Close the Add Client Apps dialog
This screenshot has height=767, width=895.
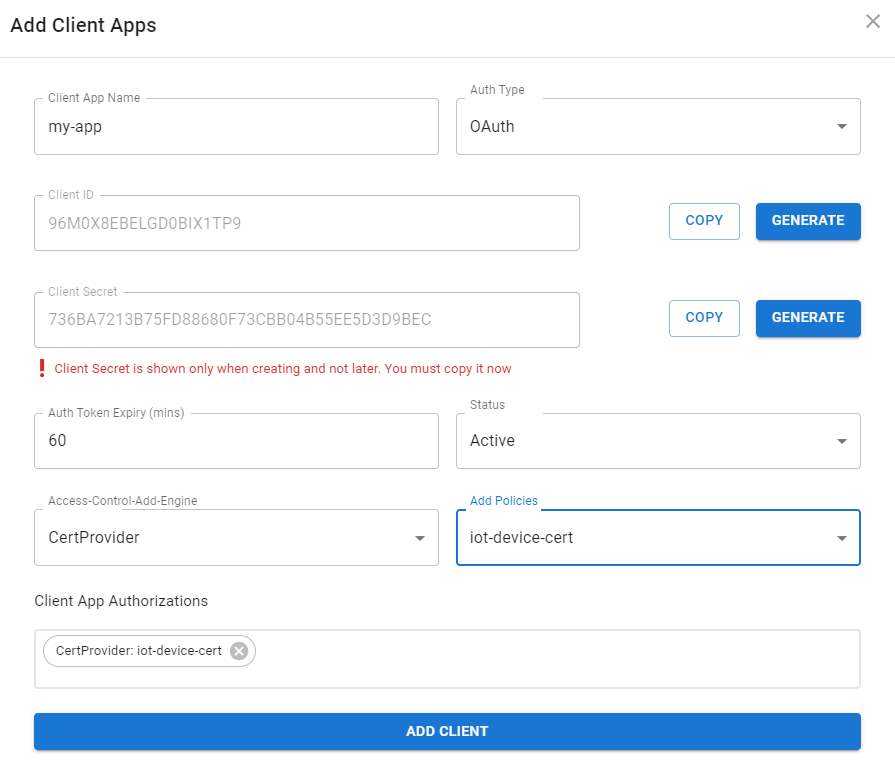coord(872,21)
